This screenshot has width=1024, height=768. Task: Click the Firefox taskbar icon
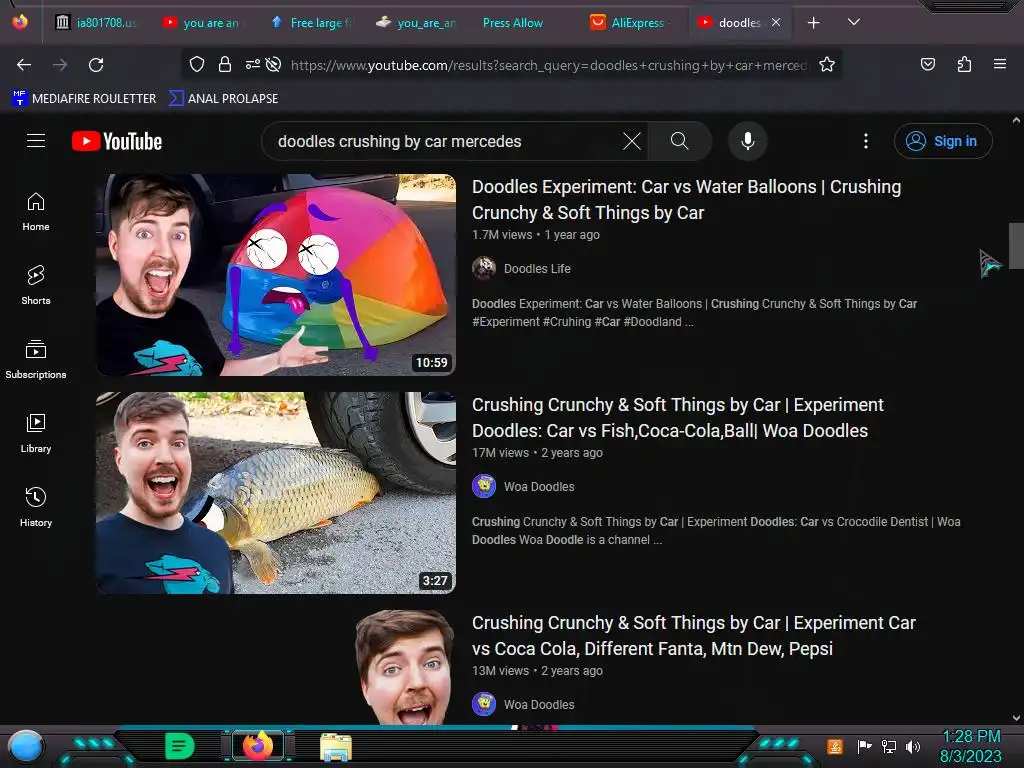coord(258,746)
